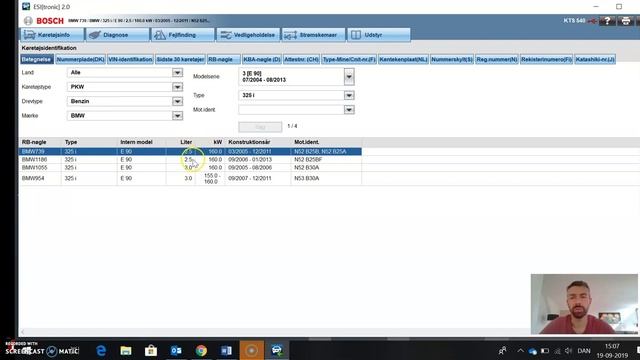Screen dimensions: 640x360
Task: Click the DAN language indicator
Action: point(584,351)
